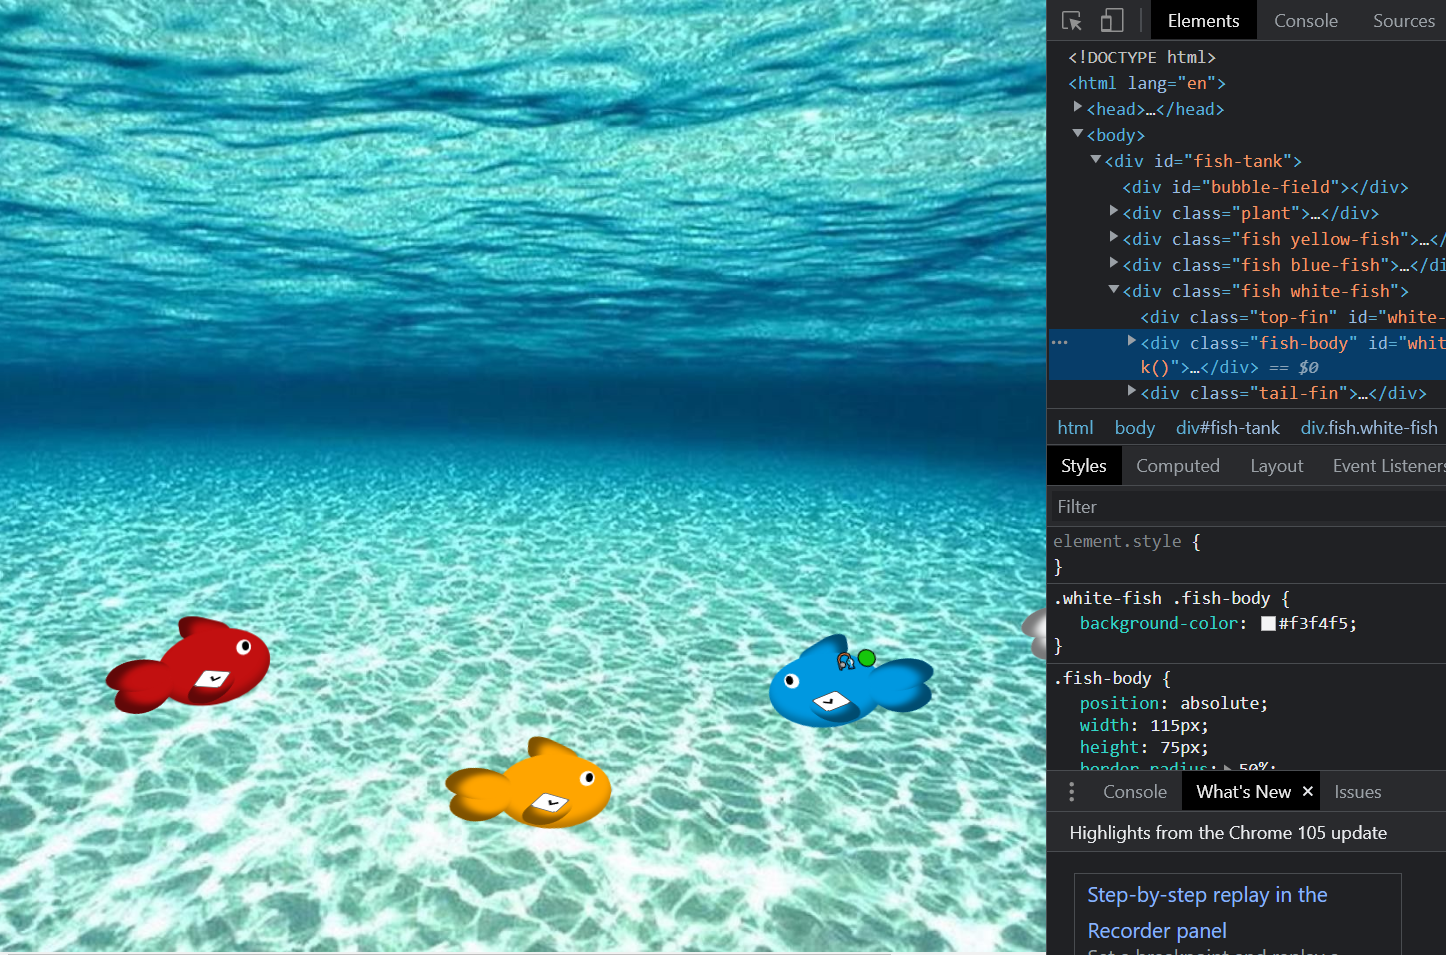
Task: Open Step-by-step replay in the Recorder link
Action: tap(1207, 913)
